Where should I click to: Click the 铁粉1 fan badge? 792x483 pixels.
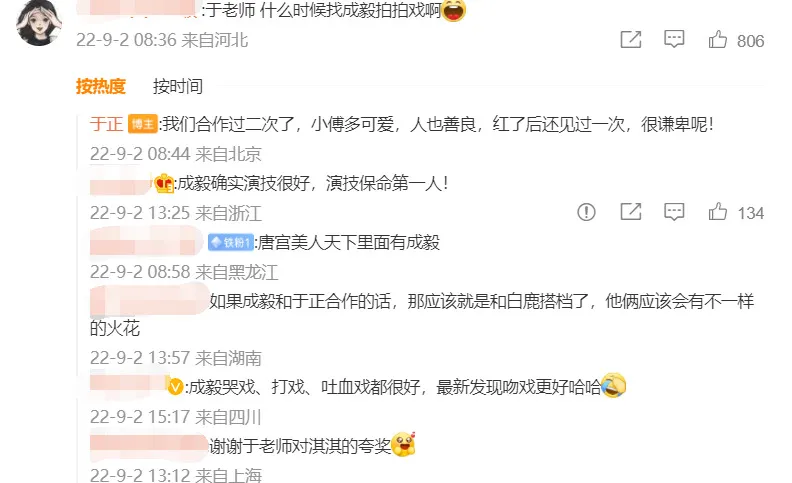point(230,243)
